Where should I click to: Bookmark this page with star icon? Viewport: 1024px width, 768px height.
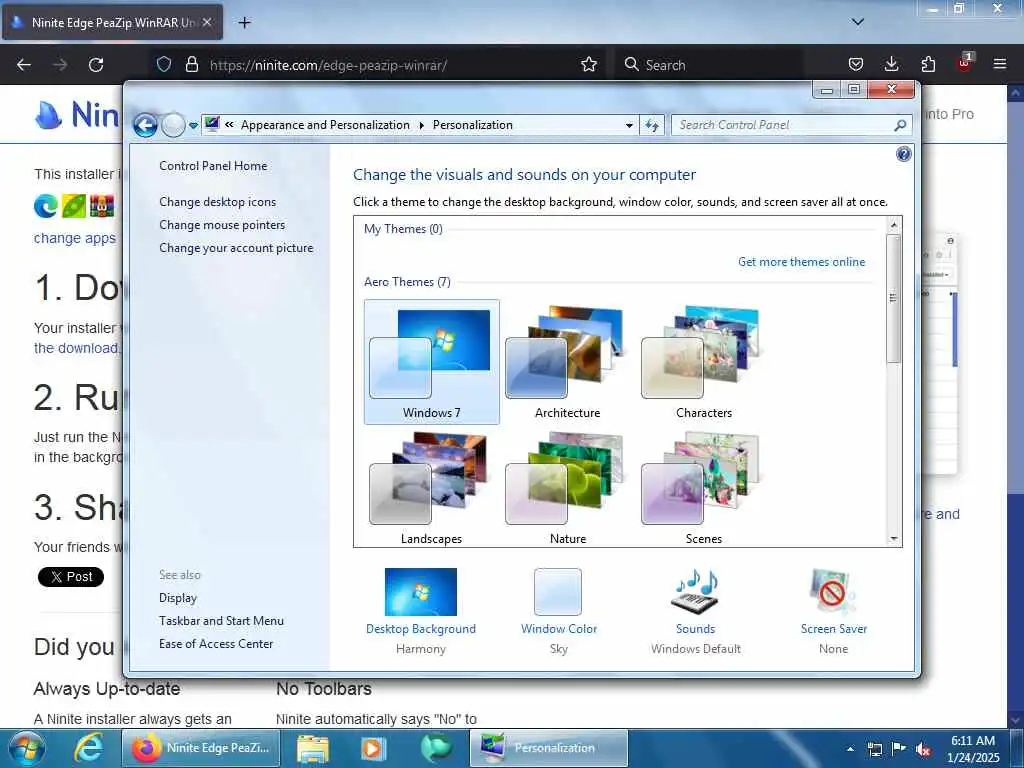coord(588,64)
